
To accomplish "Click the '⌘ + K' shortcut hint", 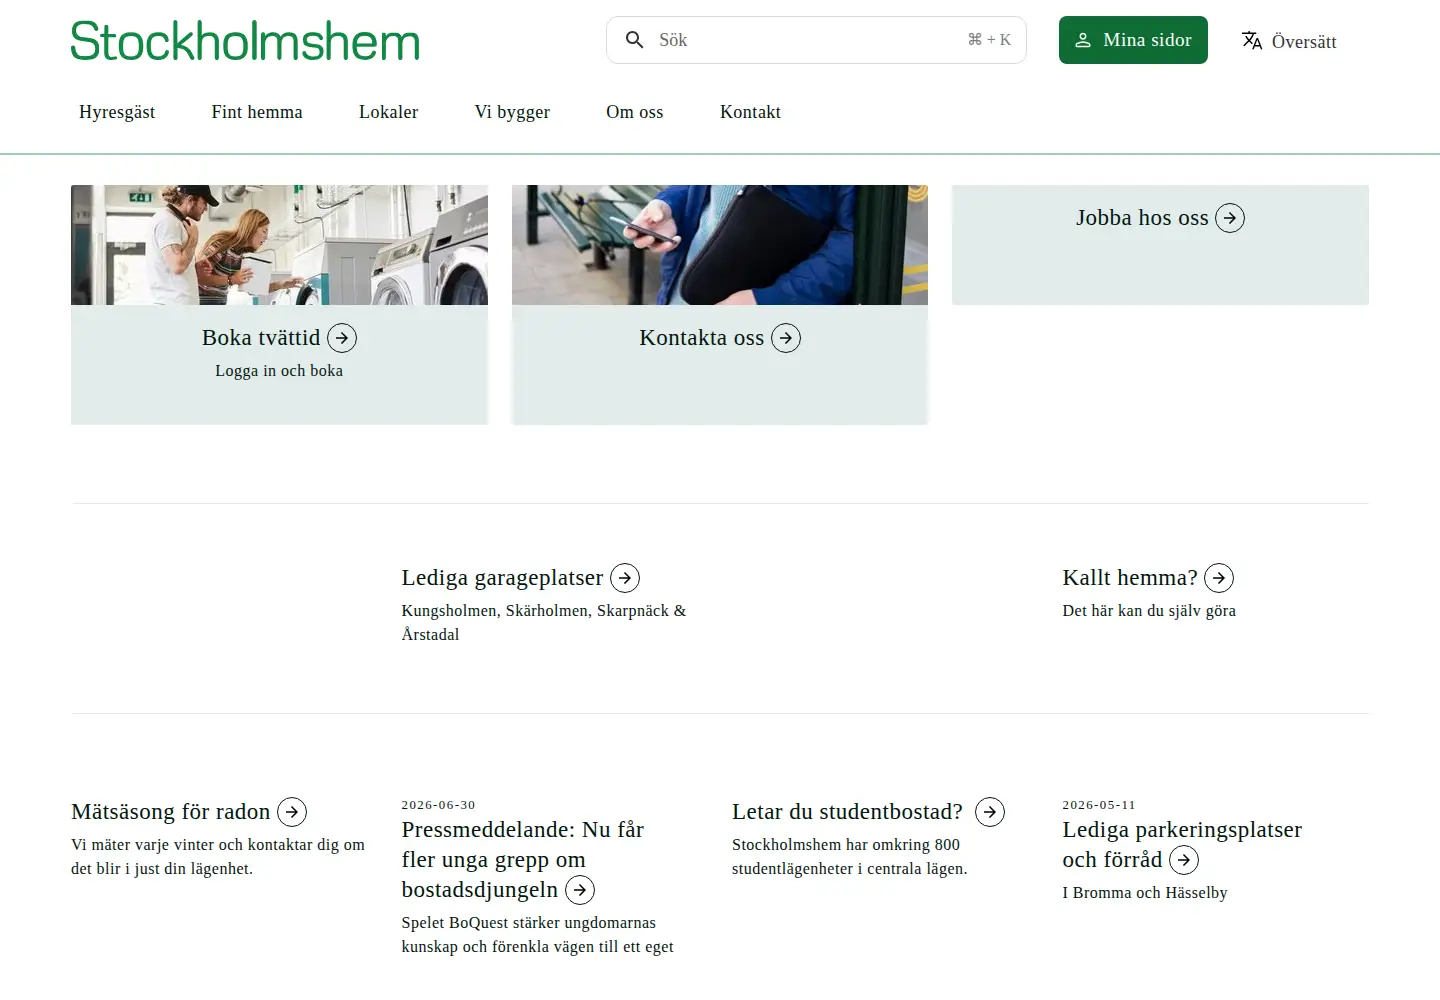I will pos(989,40).
